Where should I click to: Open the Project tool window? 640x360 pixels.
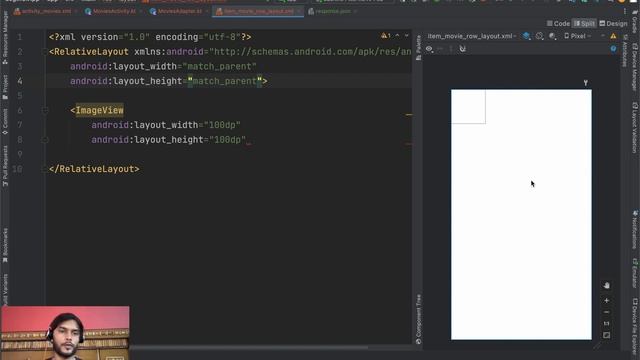point(5,87)
